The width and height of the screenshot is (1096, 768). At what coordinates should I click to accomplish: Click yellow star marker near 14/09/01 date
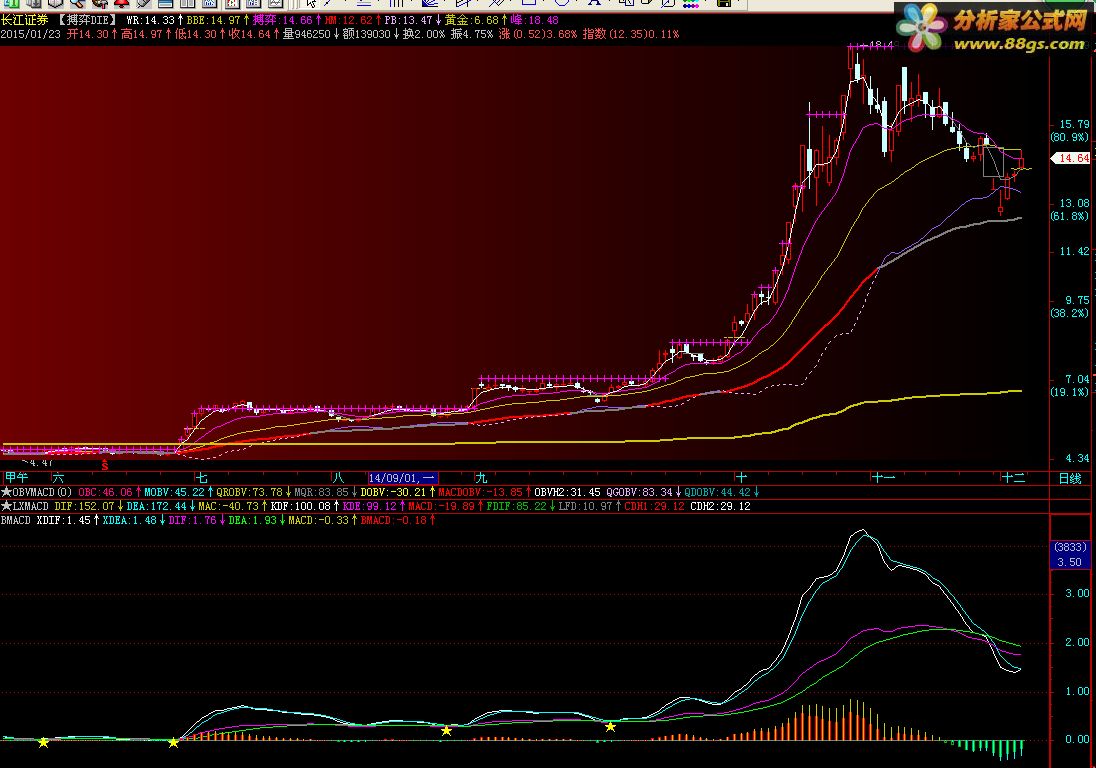tap(447, 731)
